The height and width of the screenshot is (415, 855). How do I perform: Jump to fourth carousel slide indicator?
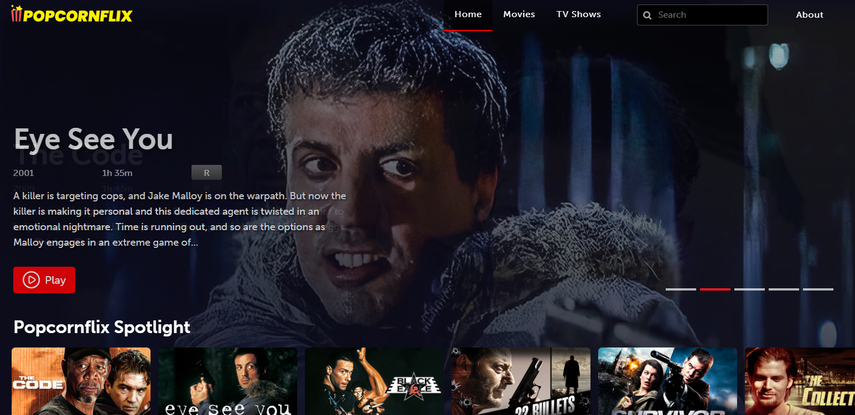click(784, 289)
